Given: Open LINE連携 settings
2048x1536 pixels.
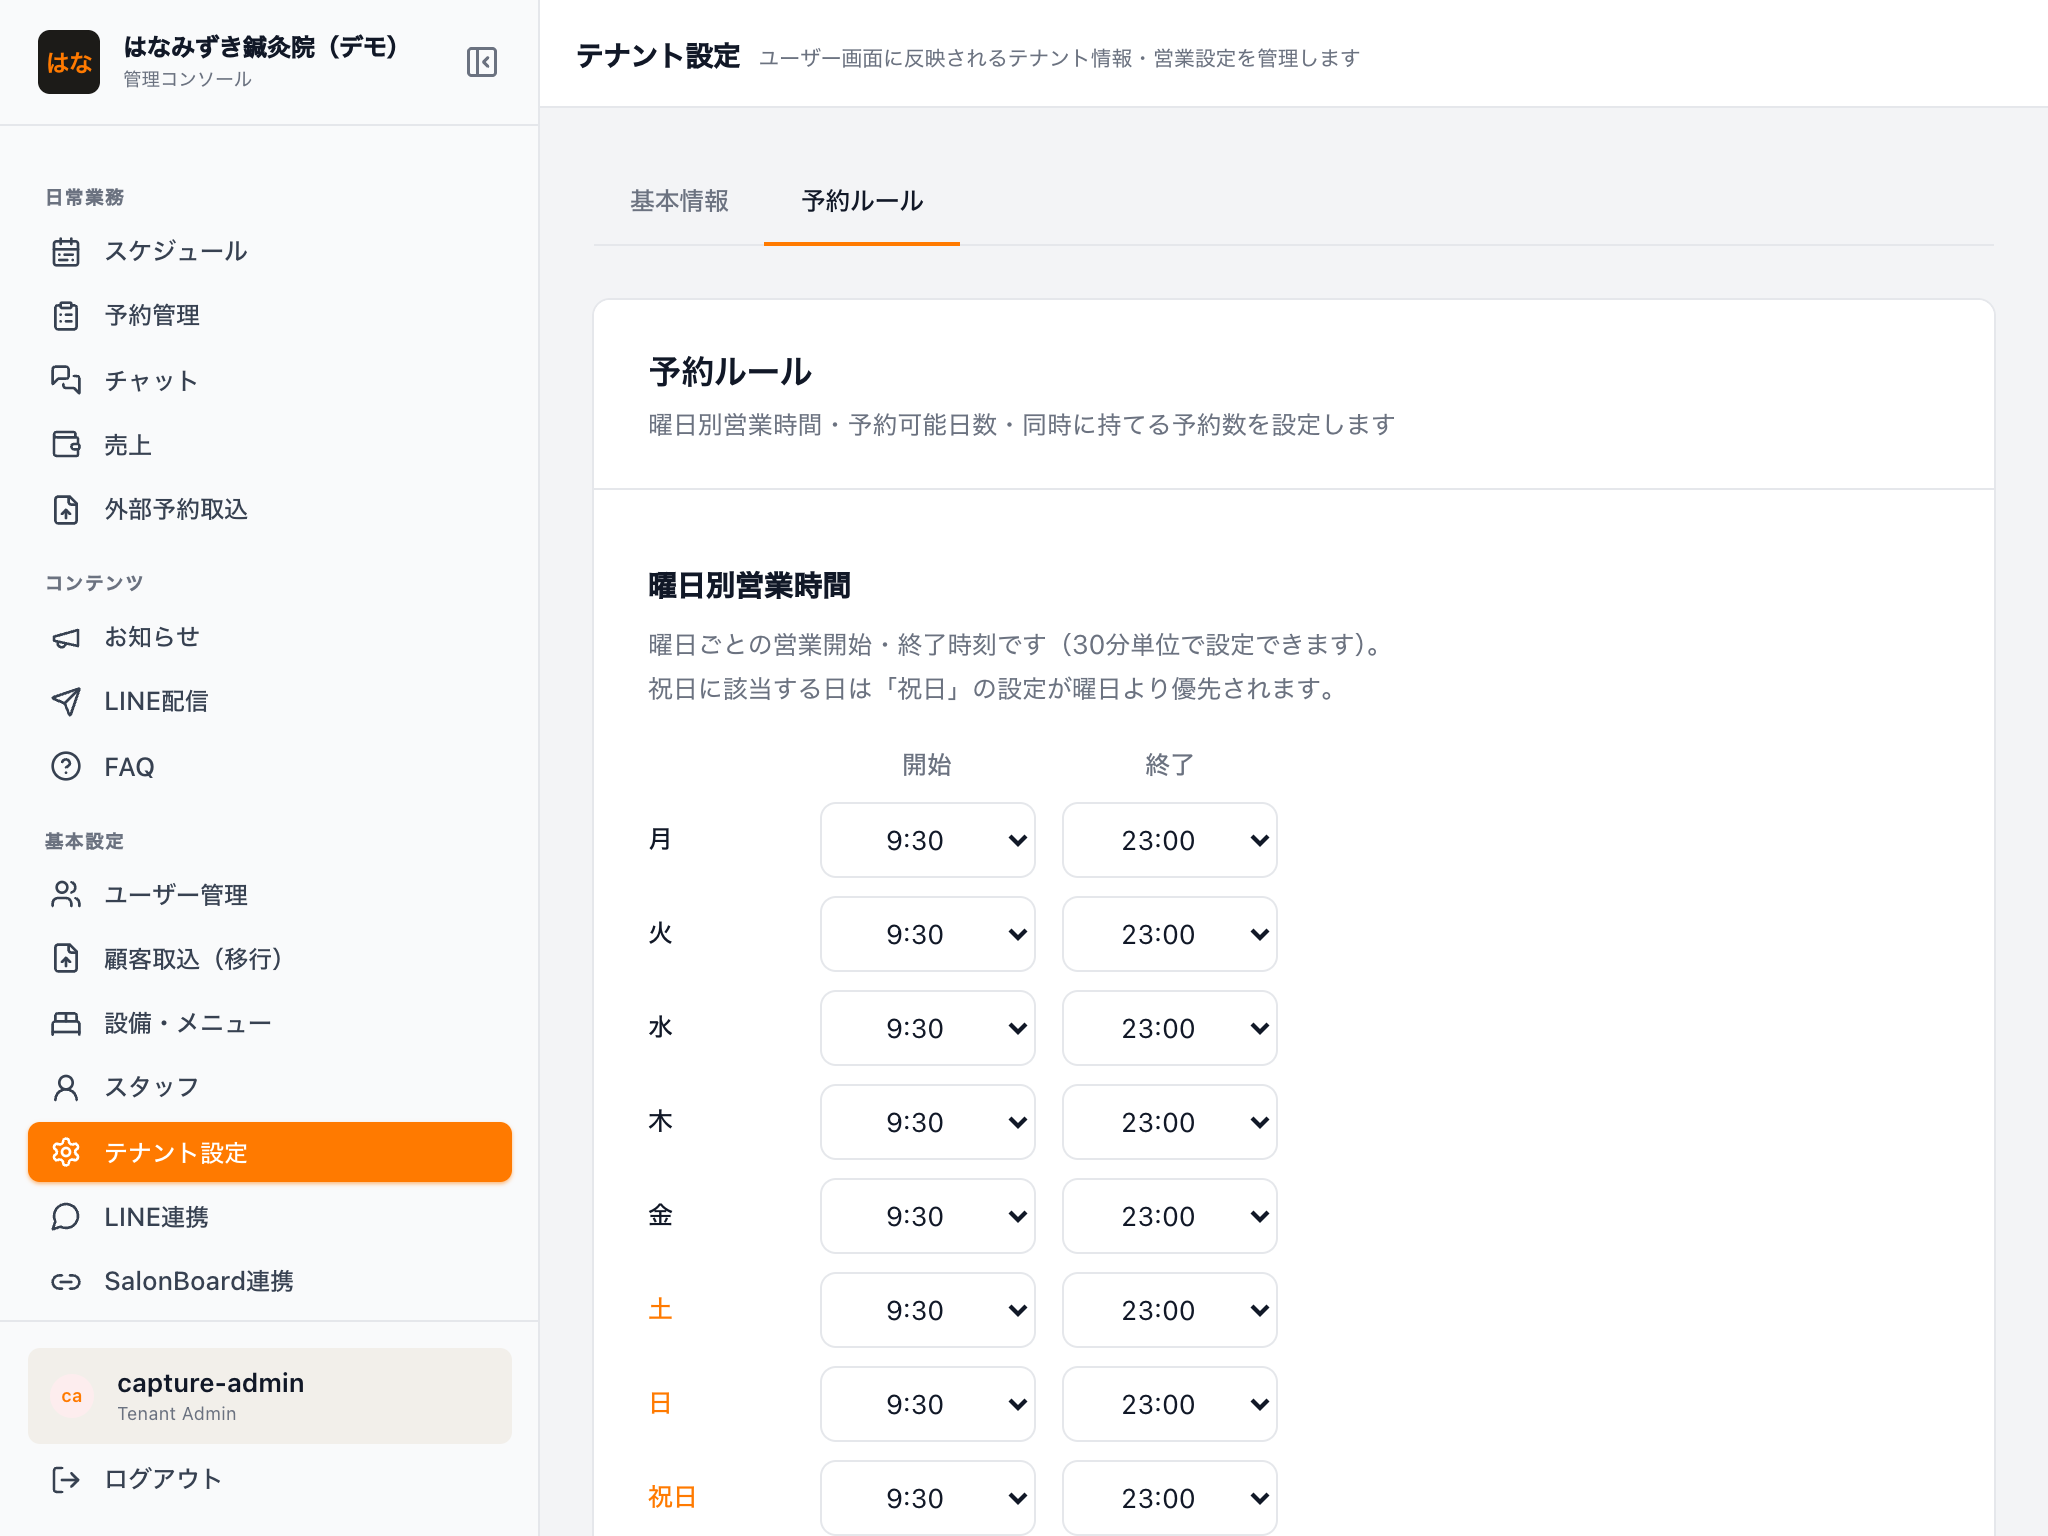Looking at the screenshot, I should 270,1216.
